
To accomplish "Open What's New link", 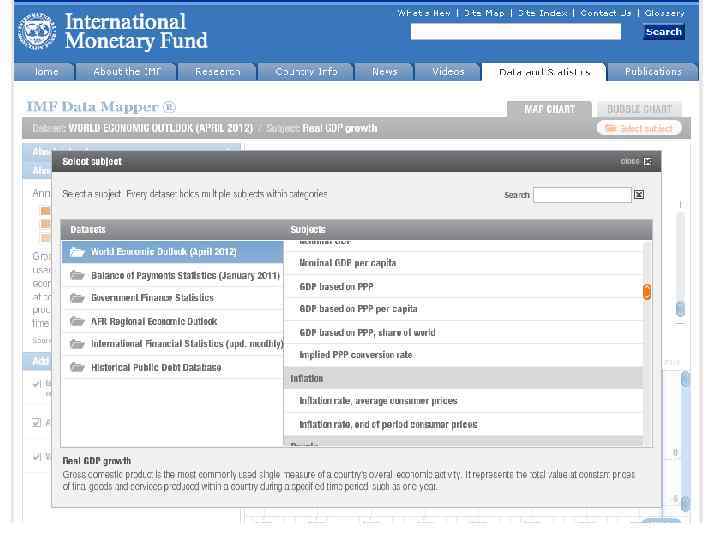I will coord(424,13).
